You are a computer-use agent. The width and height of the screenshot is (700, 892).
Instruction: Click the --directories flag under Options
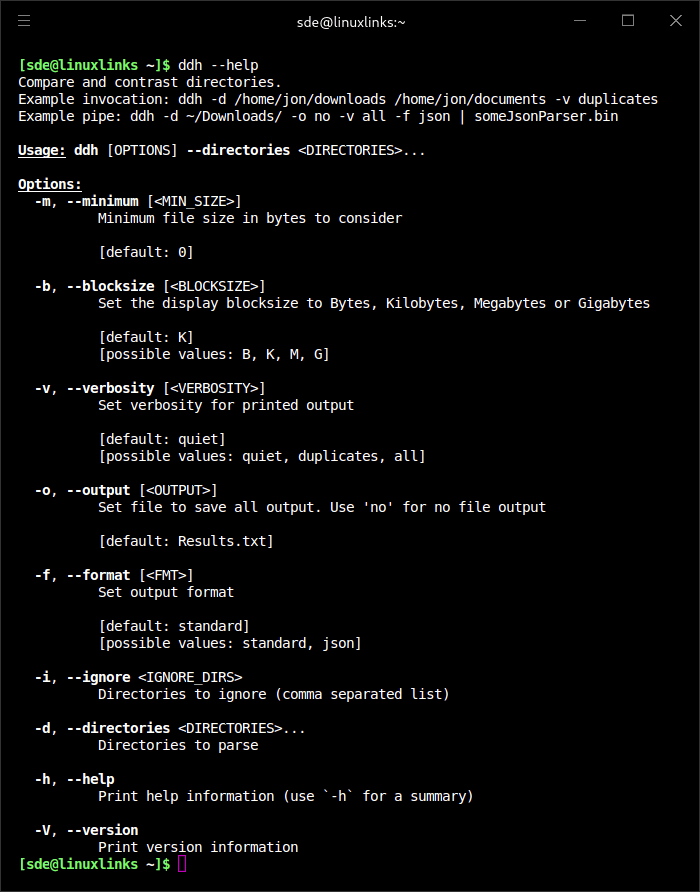point(118,728)
